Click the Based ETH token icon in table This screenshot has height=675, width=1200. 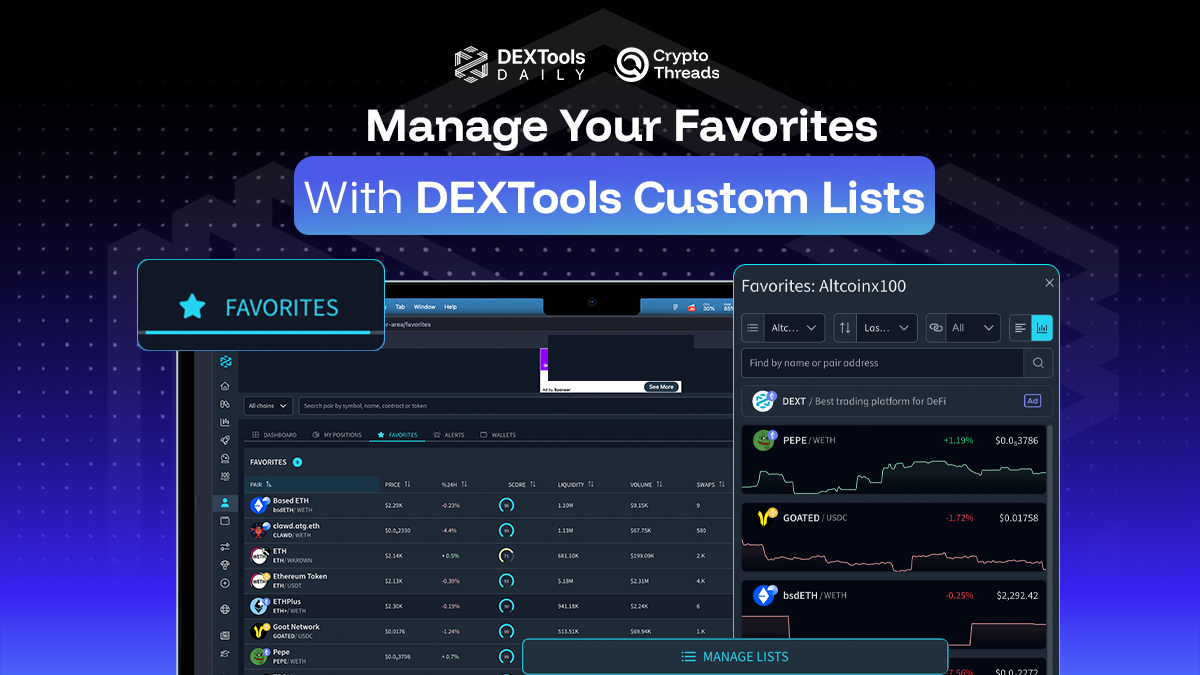pos(259,505)
